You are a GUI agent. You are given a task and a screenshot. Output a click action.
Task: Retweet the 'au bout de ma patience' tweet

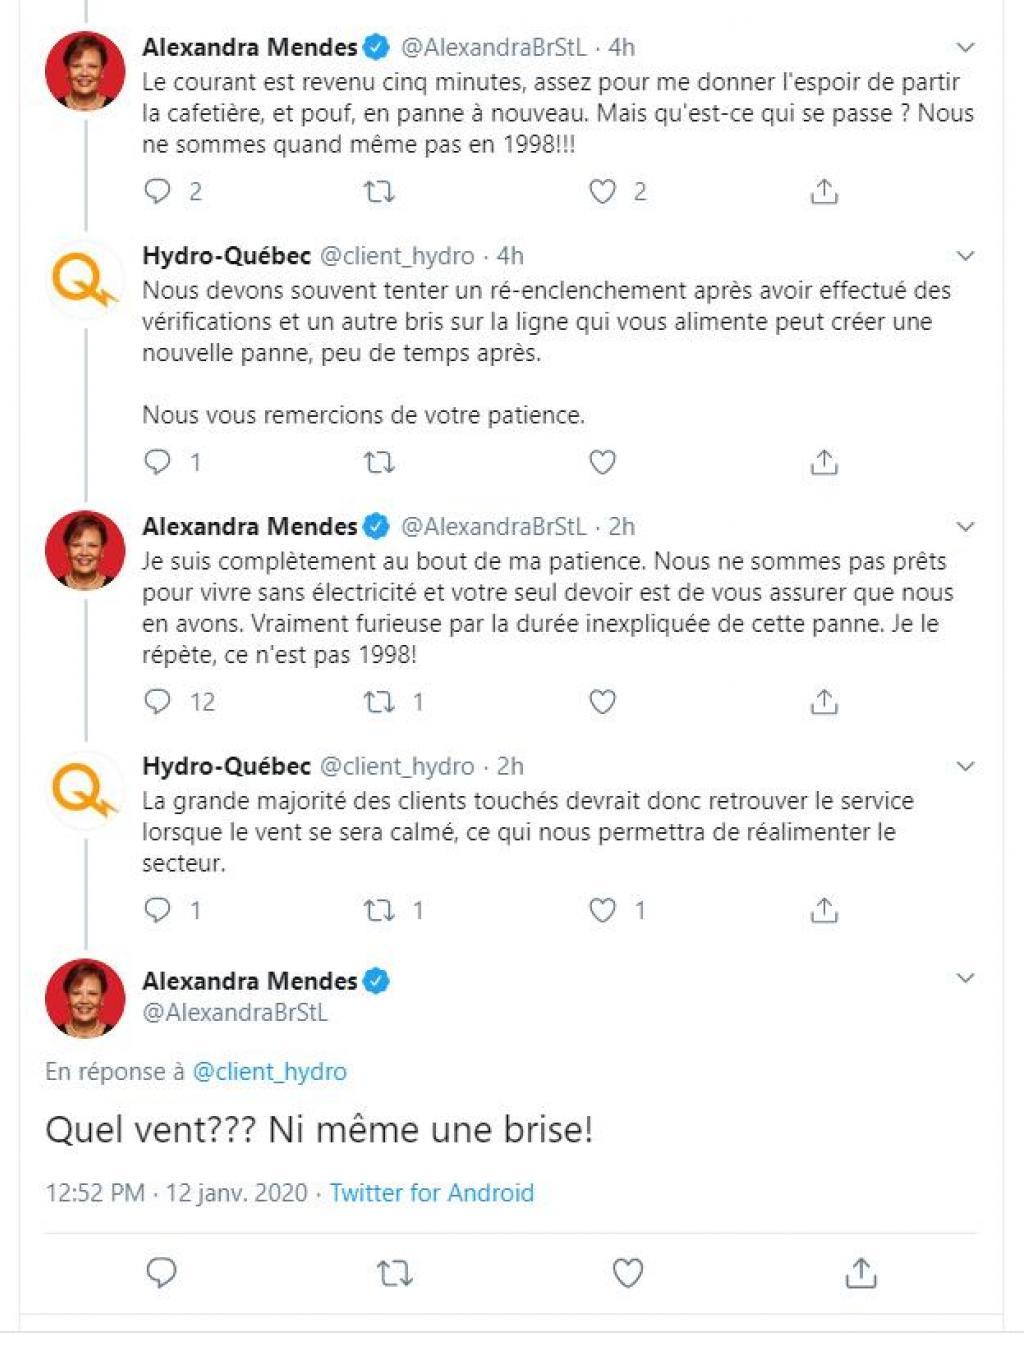coord(379,702)
